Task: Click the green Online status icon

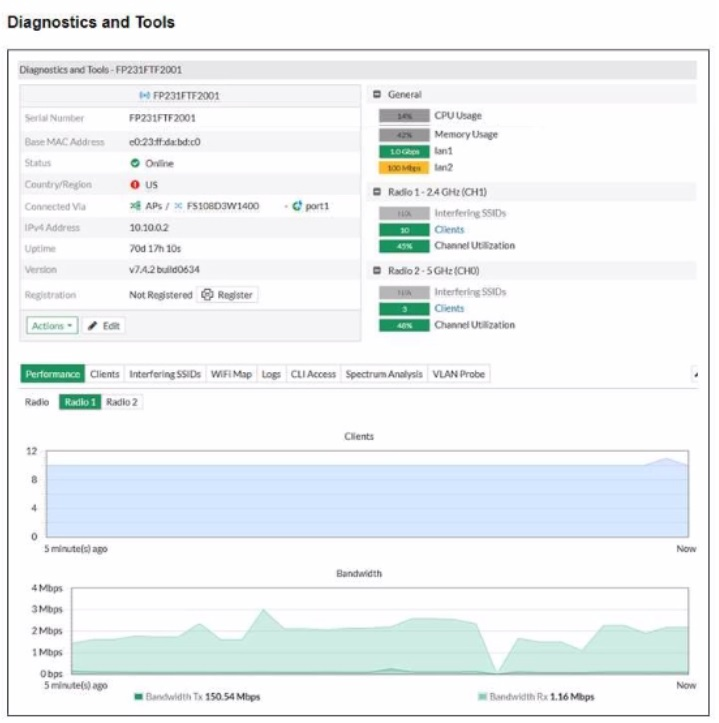Action: (x=135, y=163)
